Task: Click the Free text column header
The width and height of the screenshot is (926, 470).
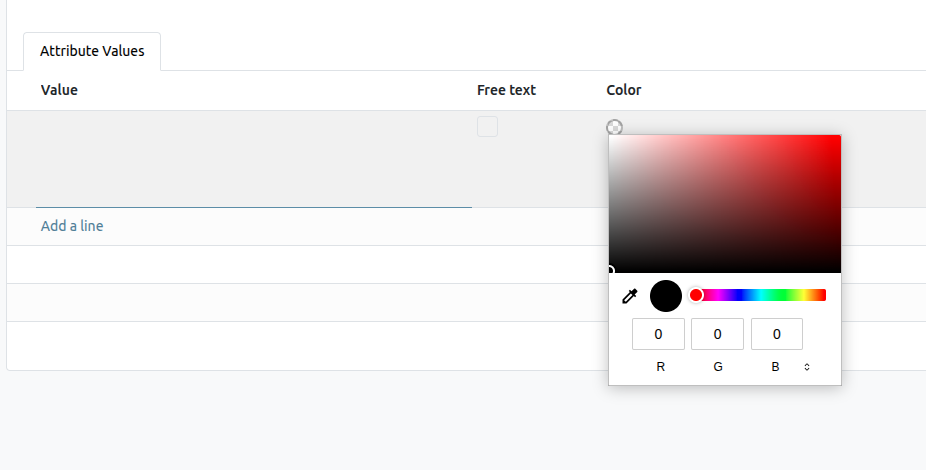Action: (x=506, y=90)
